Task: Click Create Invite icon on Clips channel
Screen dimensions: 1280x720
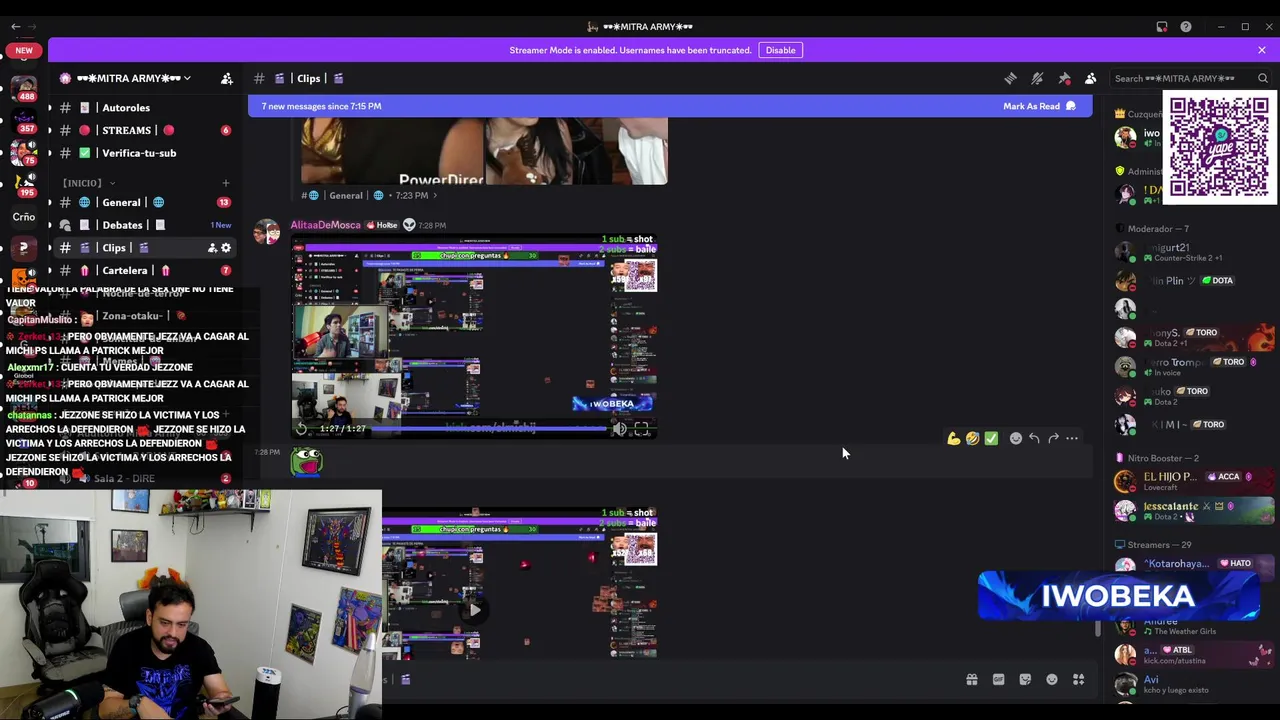Action: [212, 248]
